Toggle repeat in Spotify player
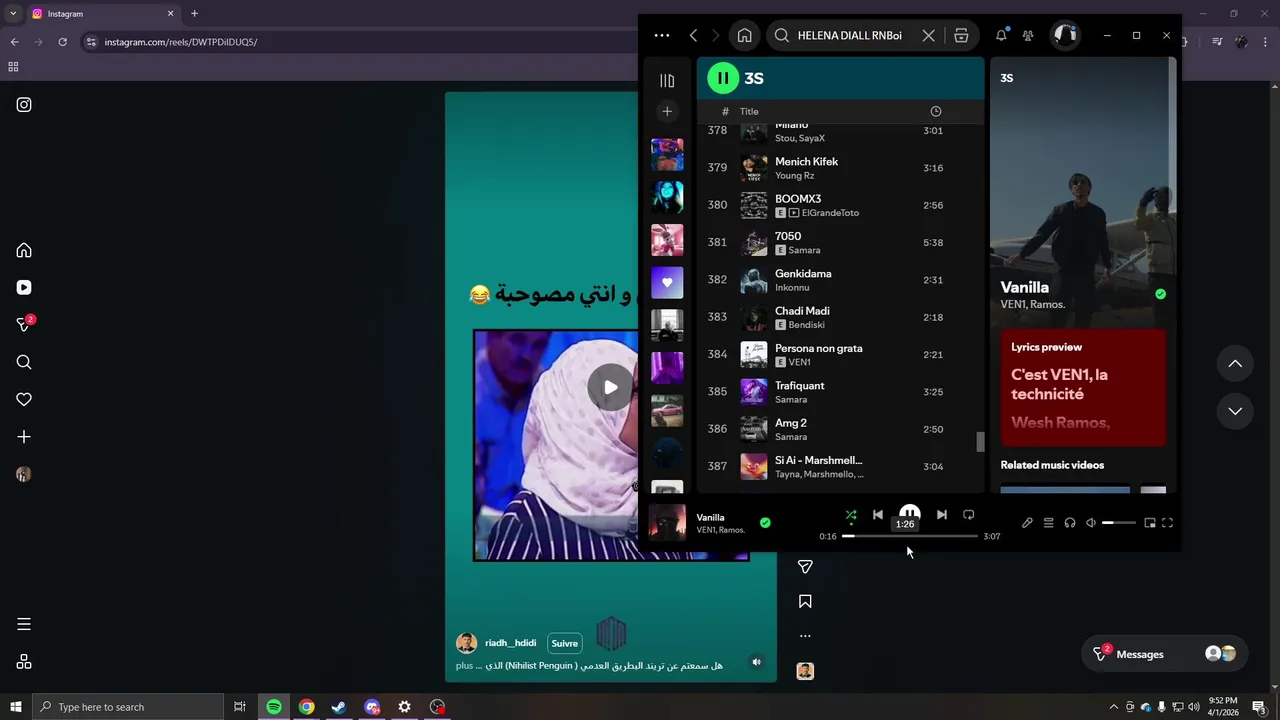The width and height of the screenshot is (1280, 720). [968, 515]
